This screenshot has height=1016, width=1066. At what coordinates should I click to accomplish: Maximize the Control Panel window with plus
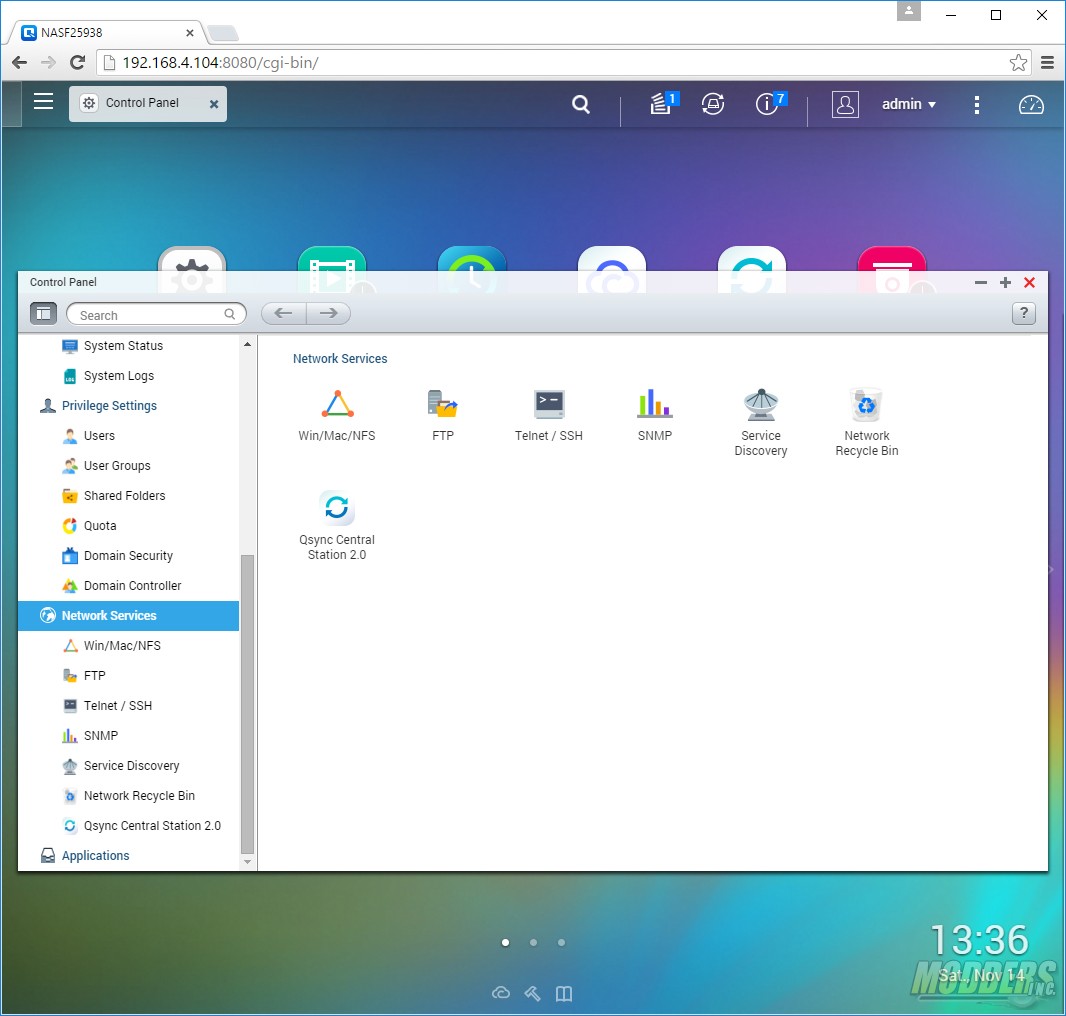pos(1005,282)
